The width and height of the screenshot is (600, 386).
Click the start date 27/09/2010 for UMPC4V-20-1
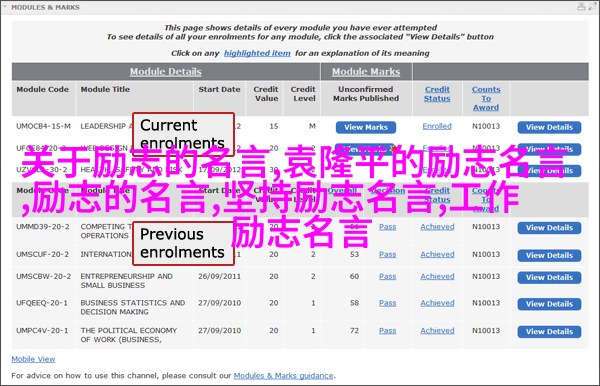[x=219, y=331]
